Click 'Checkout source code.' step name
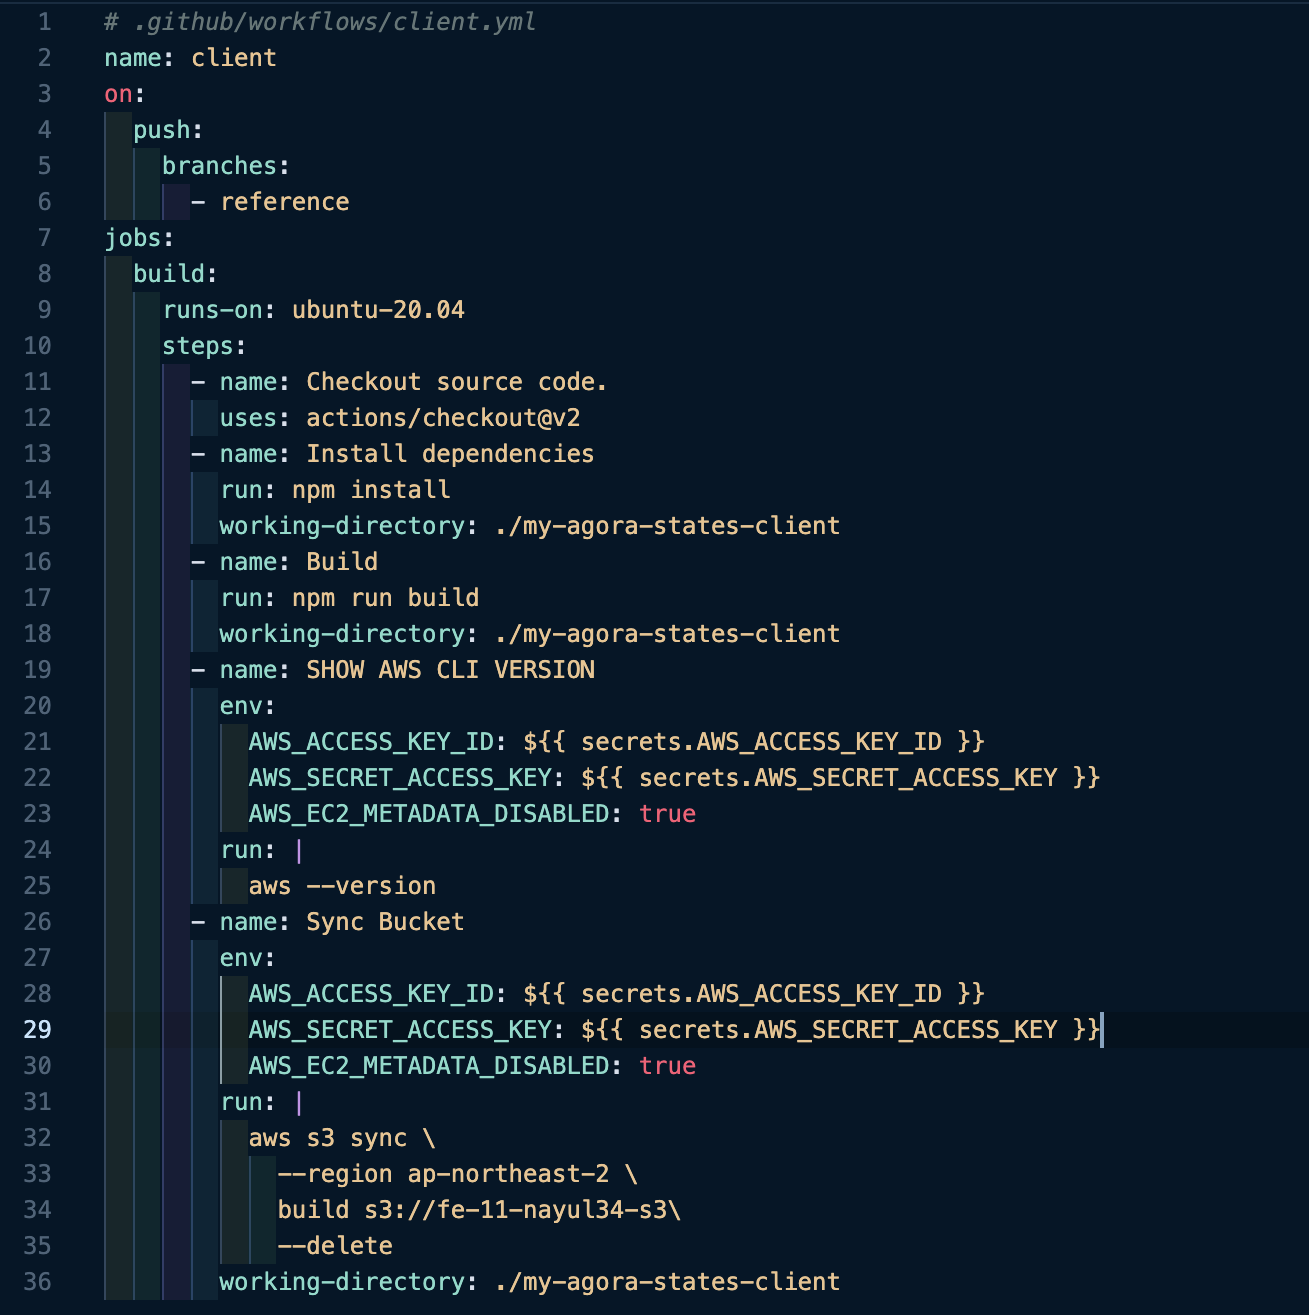The image size is (1309, 1315). click(457, 382)
